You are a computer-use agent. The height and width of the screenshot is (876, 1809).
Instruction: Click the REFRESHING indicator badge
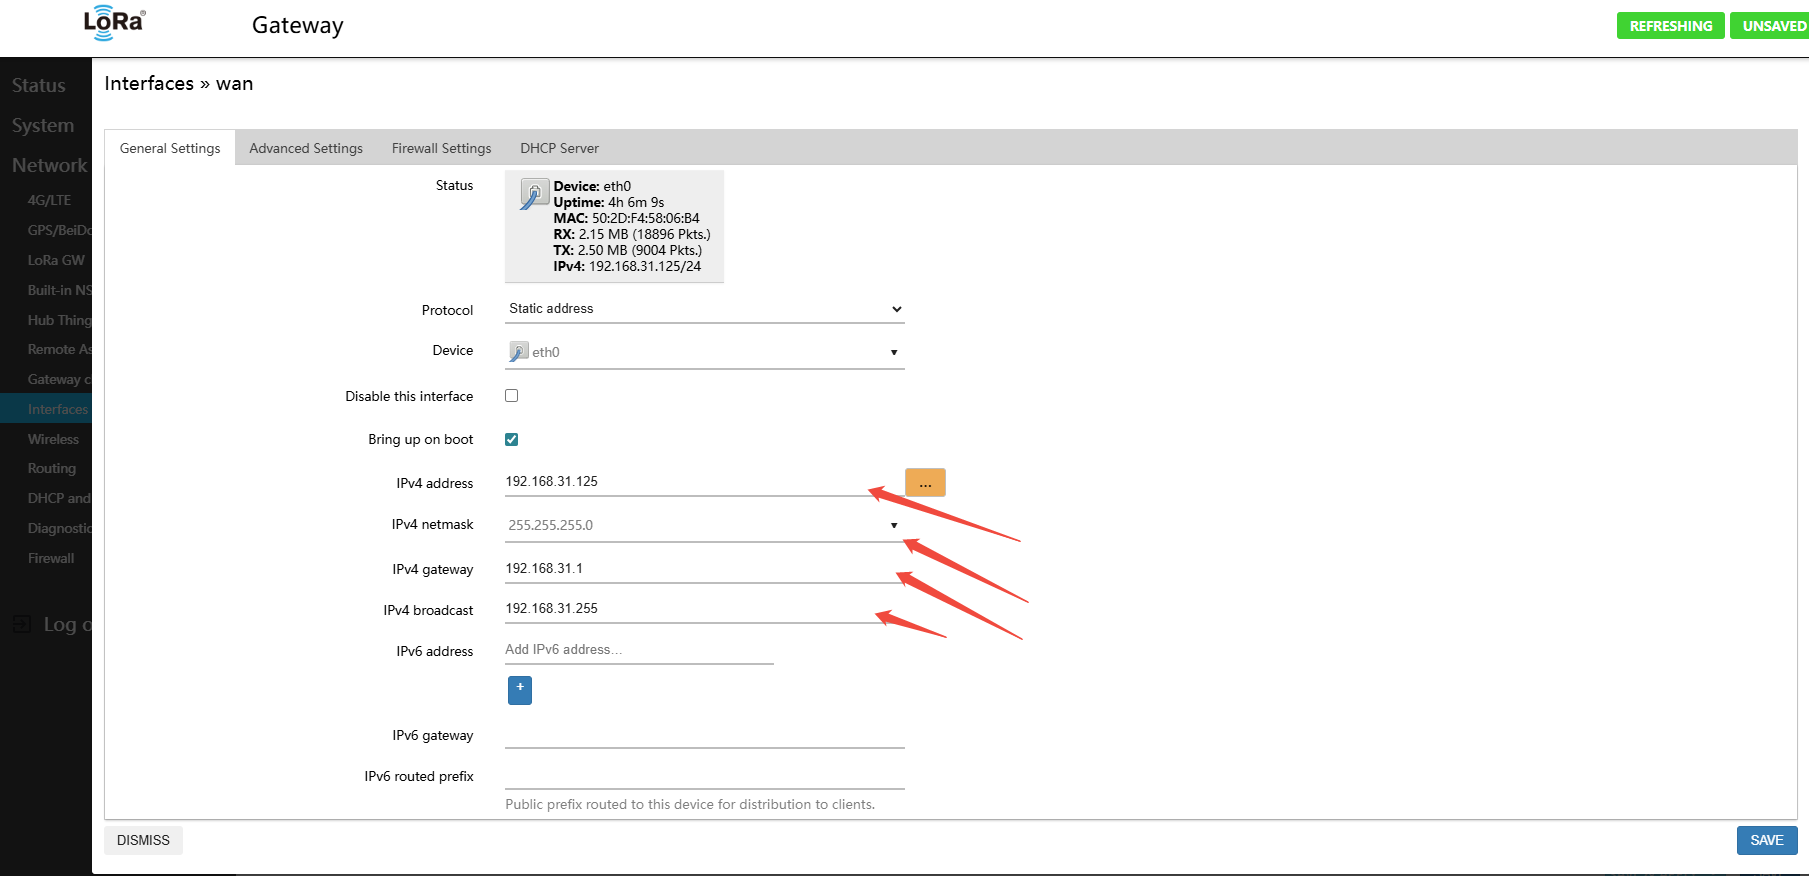[1670, 26]
